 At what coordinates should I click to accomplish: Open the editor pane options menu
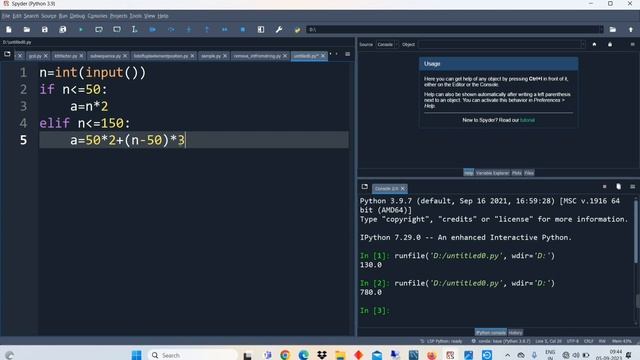click(347, 54)
